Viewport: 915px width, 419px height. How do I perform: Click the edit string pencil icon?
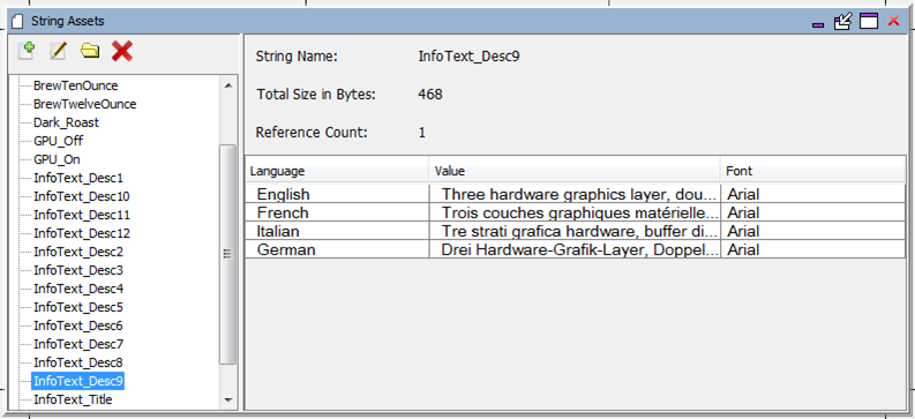click(x=58, y=51)
